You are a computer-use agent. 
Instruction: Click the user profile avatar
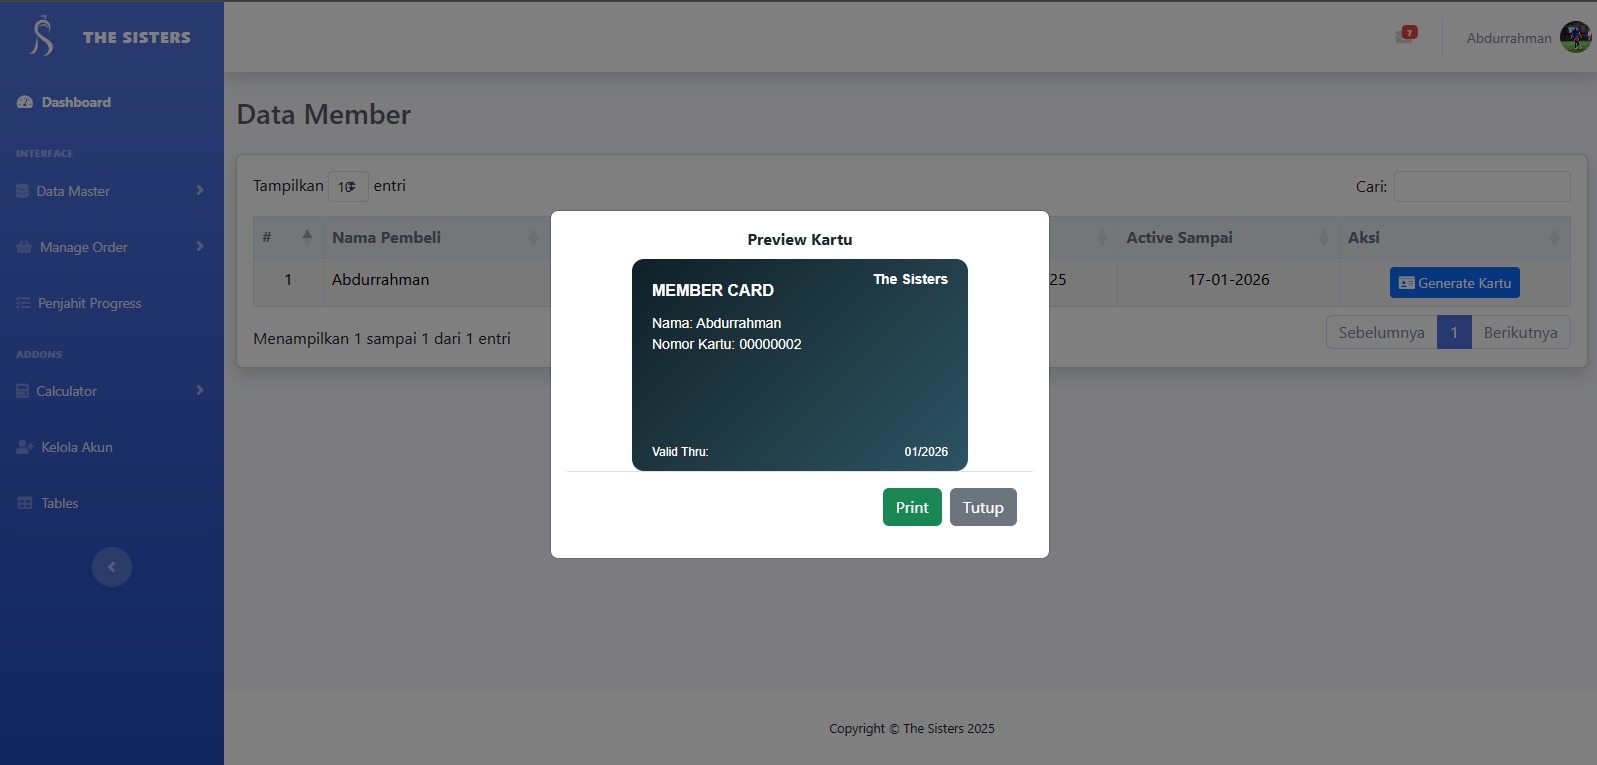pos(1575,37)
